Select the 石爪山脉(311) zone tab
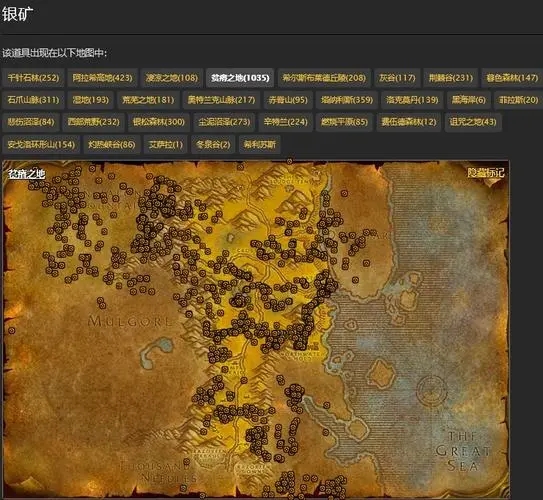This screenshot has height=500, width=543. (33, 100)
